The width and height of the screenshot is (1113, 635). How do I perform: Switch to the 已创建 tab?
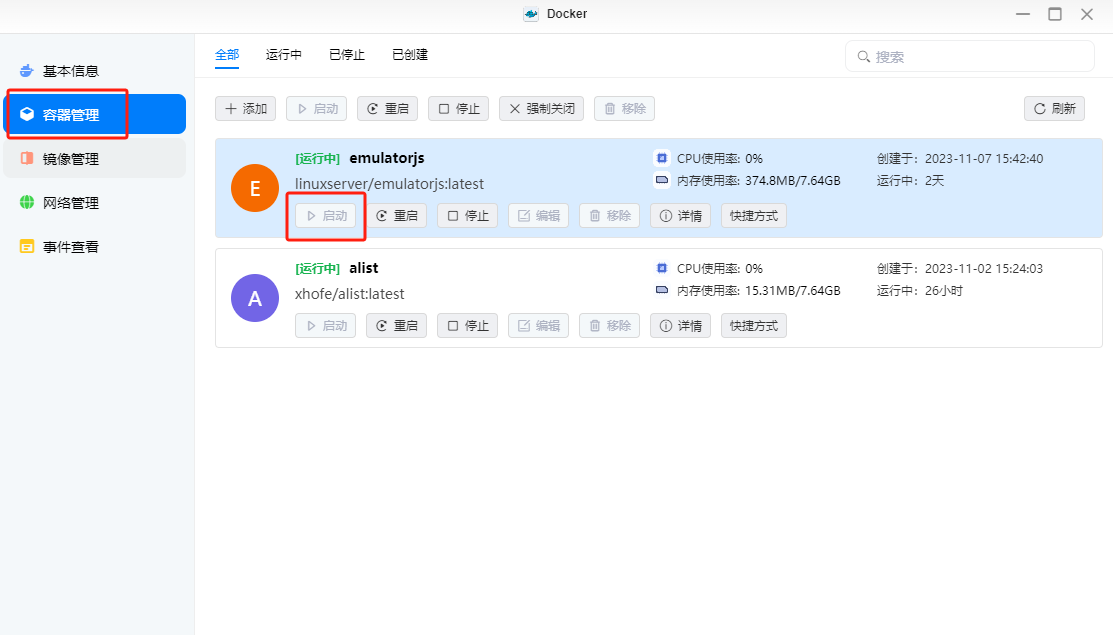(x=410, y=55)
